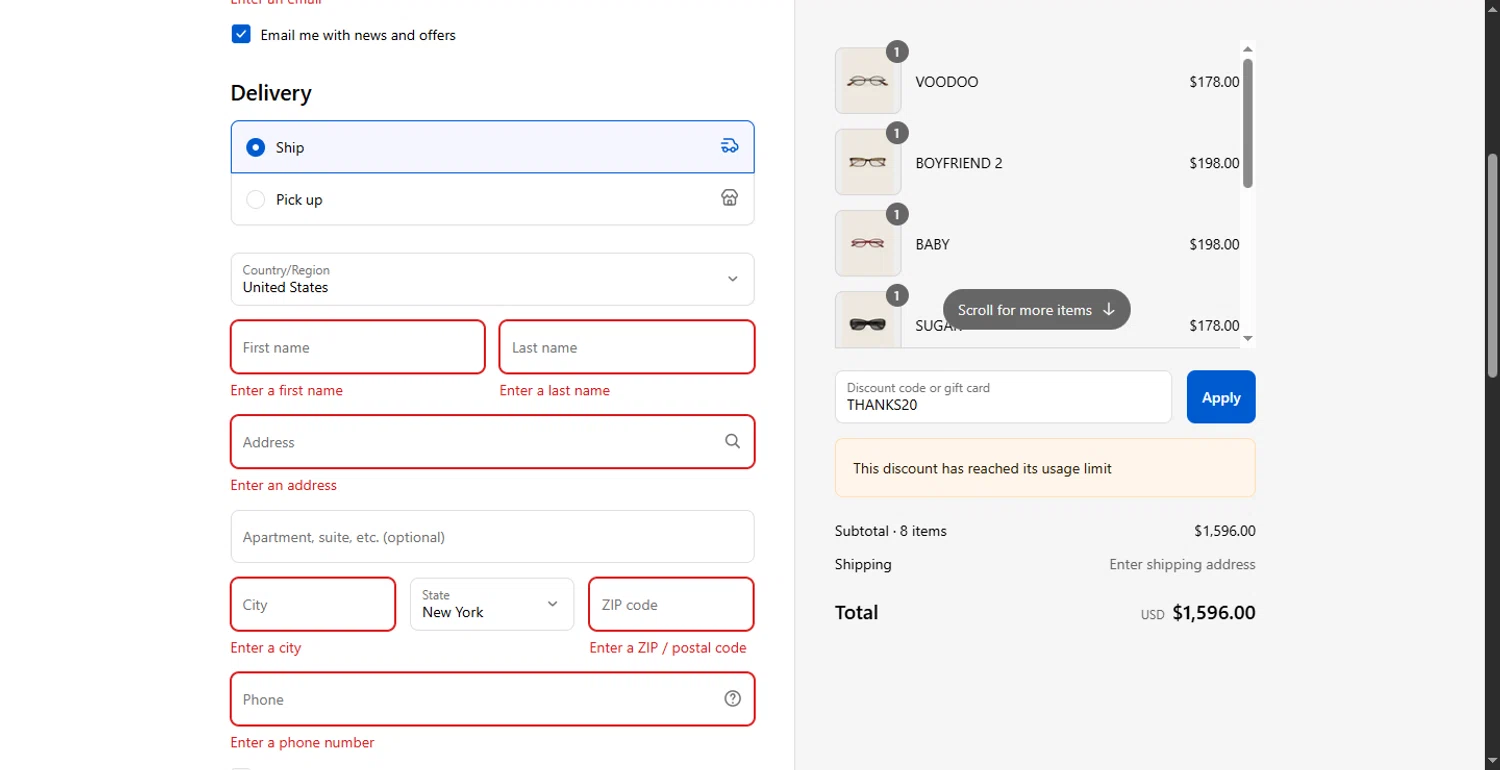Screen dimensions: 1500x770
Task: Click the order items list scrollbar thumb
Action: pos(1247,122)
